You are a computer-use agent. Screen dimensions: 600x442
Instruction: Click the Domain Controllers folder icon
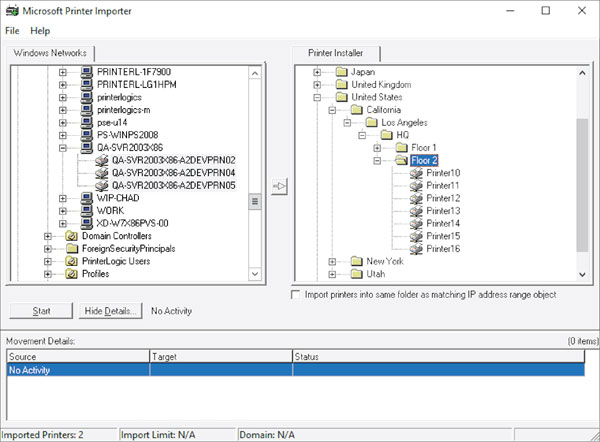72,236
